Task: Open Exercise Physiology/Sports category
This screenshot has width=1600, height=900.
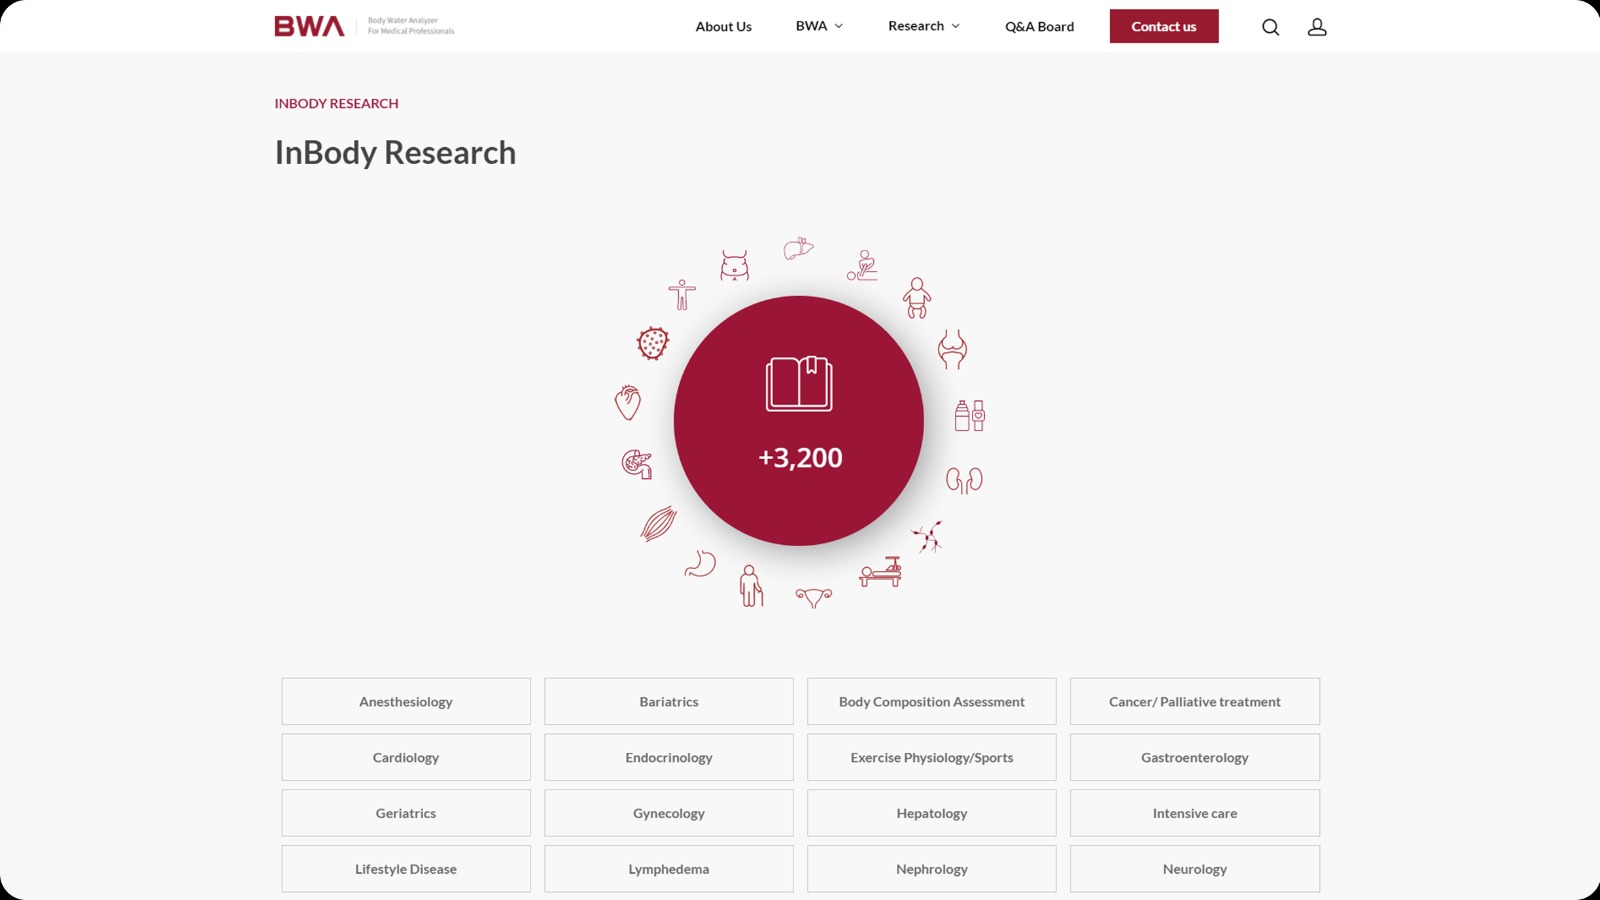Action: [932, 758]
